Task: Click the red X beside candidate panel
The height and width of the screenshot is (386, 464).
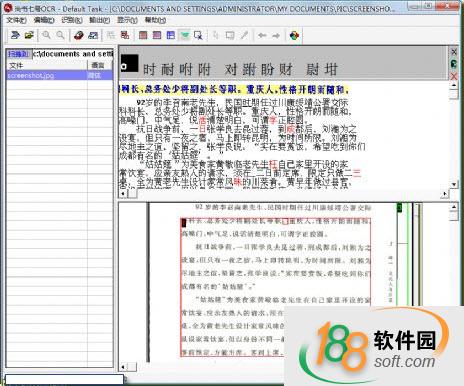Action: click(x=454, y=77)
